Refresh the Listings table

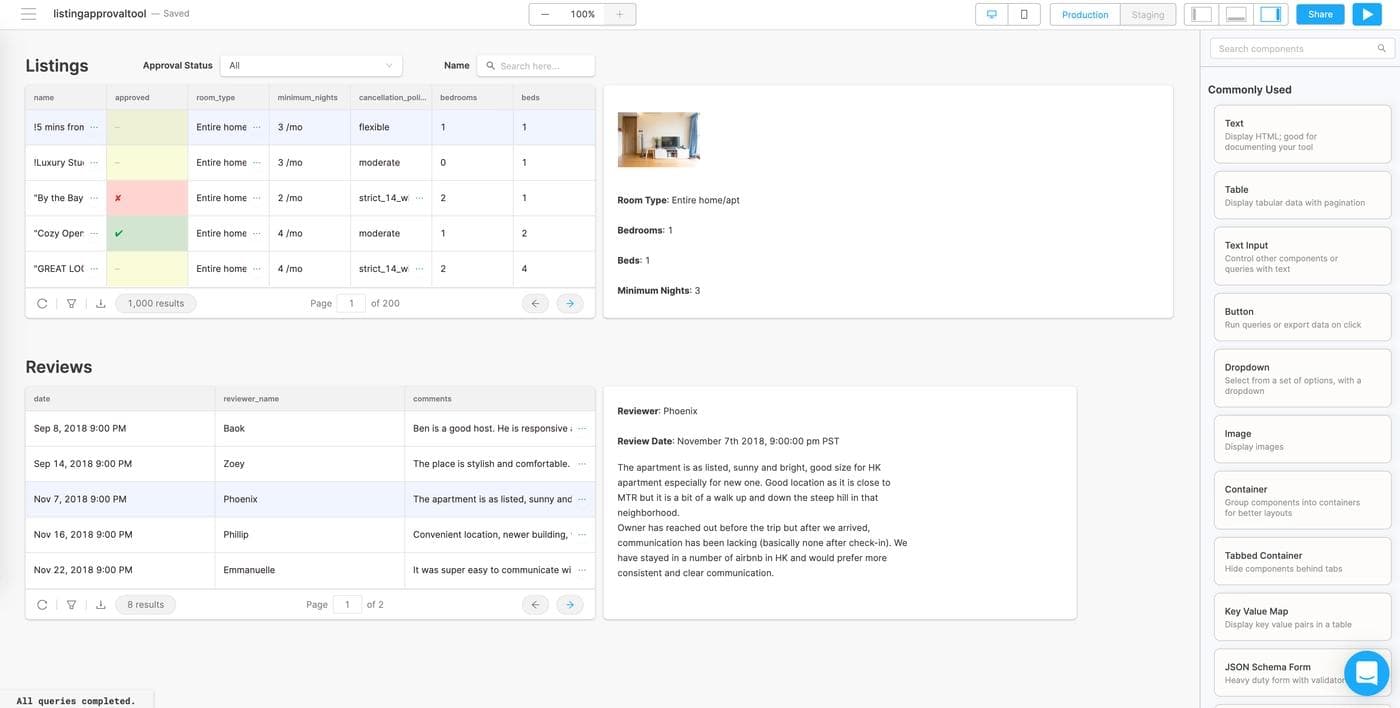[x=42, y=303]
